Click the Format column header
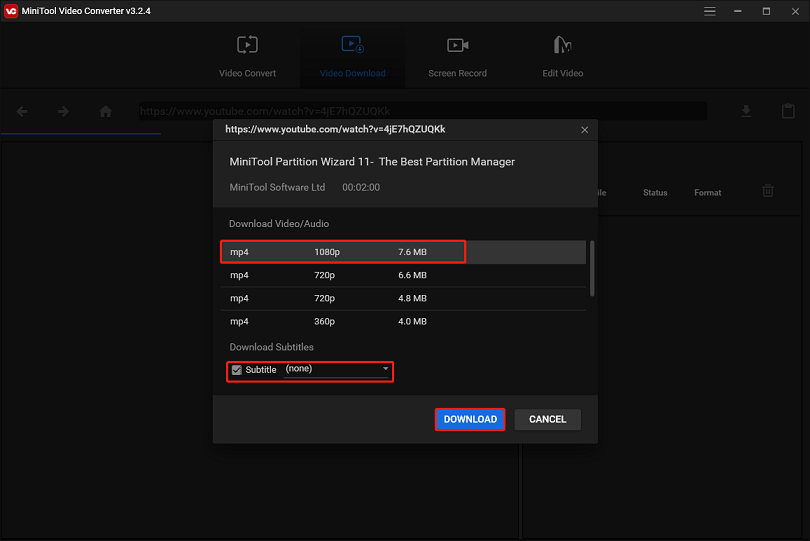 (x=707, y=193)
